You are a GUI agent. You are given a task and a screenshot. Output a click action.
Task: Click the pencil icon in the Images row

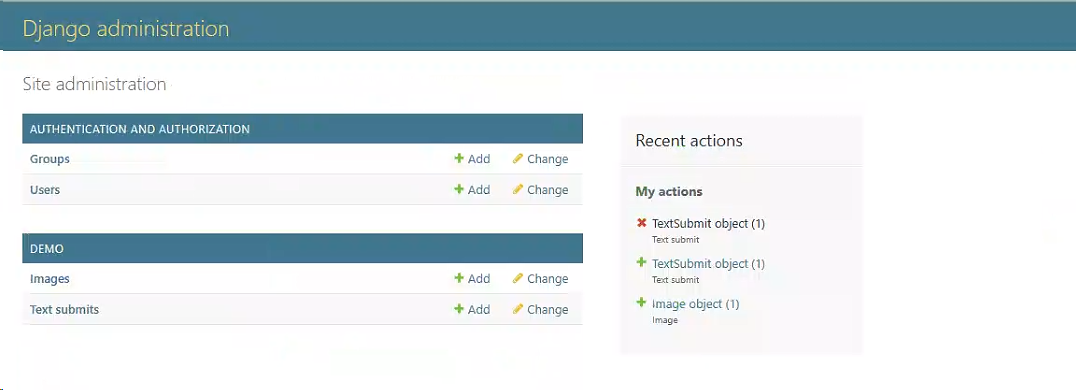tap(518, 278)
